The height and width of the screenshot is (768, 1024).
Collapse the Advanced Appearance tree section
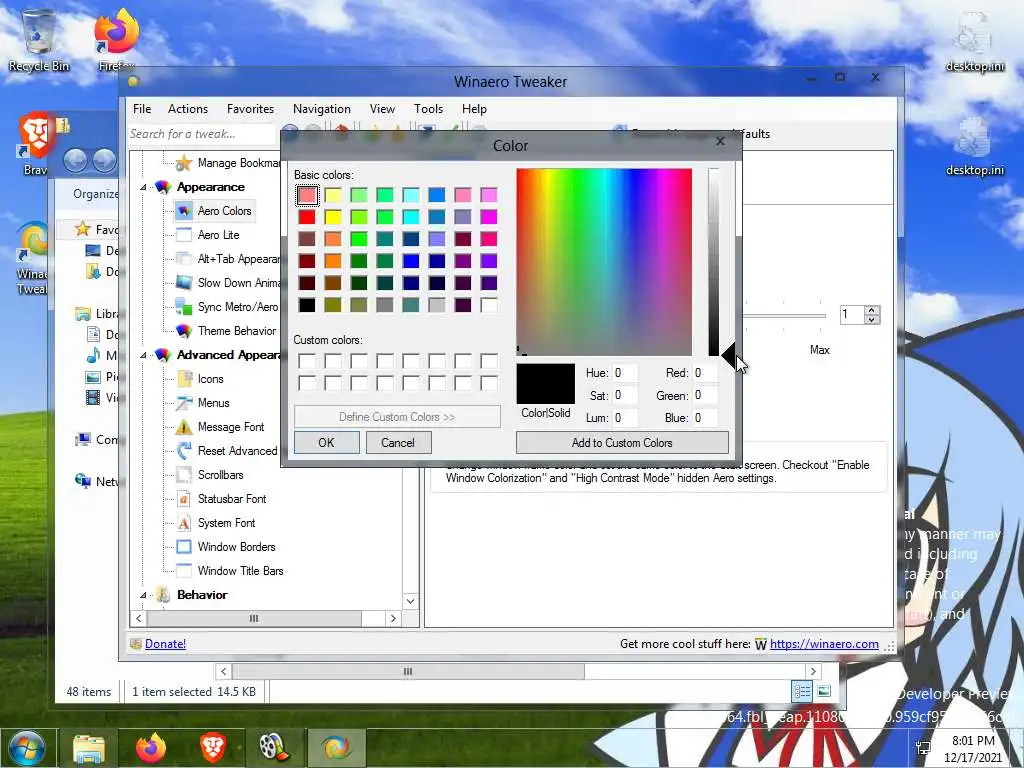tap(143, 355)
